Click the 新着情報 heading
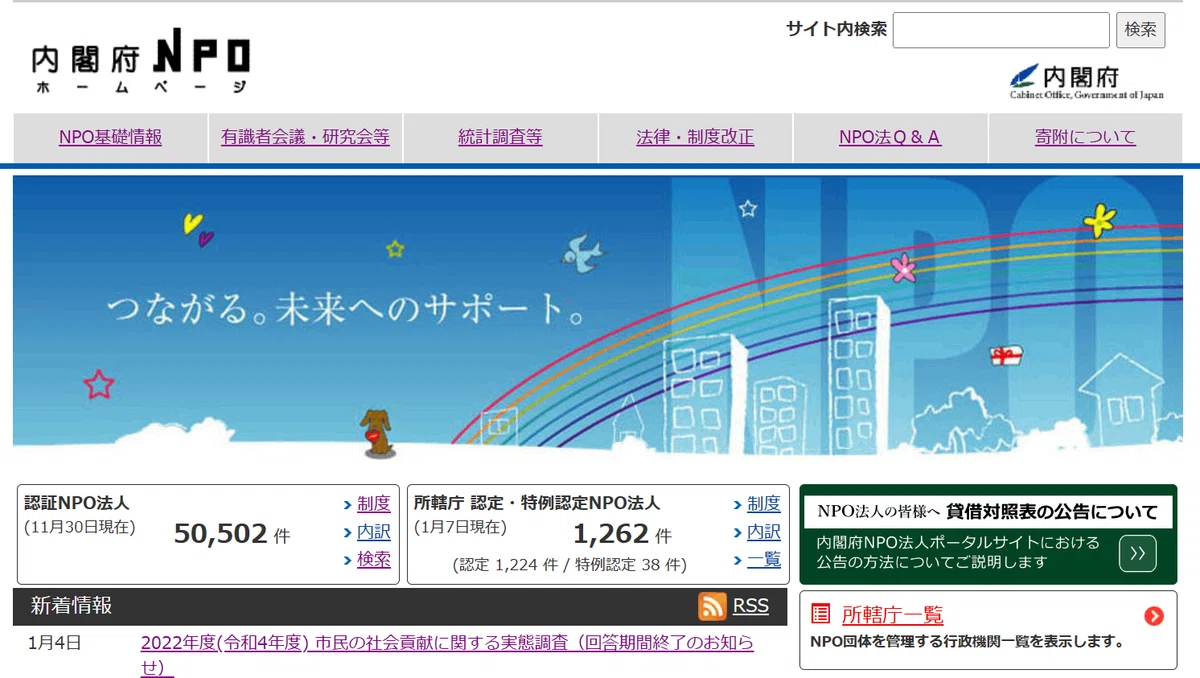This screenshot has width=1200, height=678. point(71,606)
